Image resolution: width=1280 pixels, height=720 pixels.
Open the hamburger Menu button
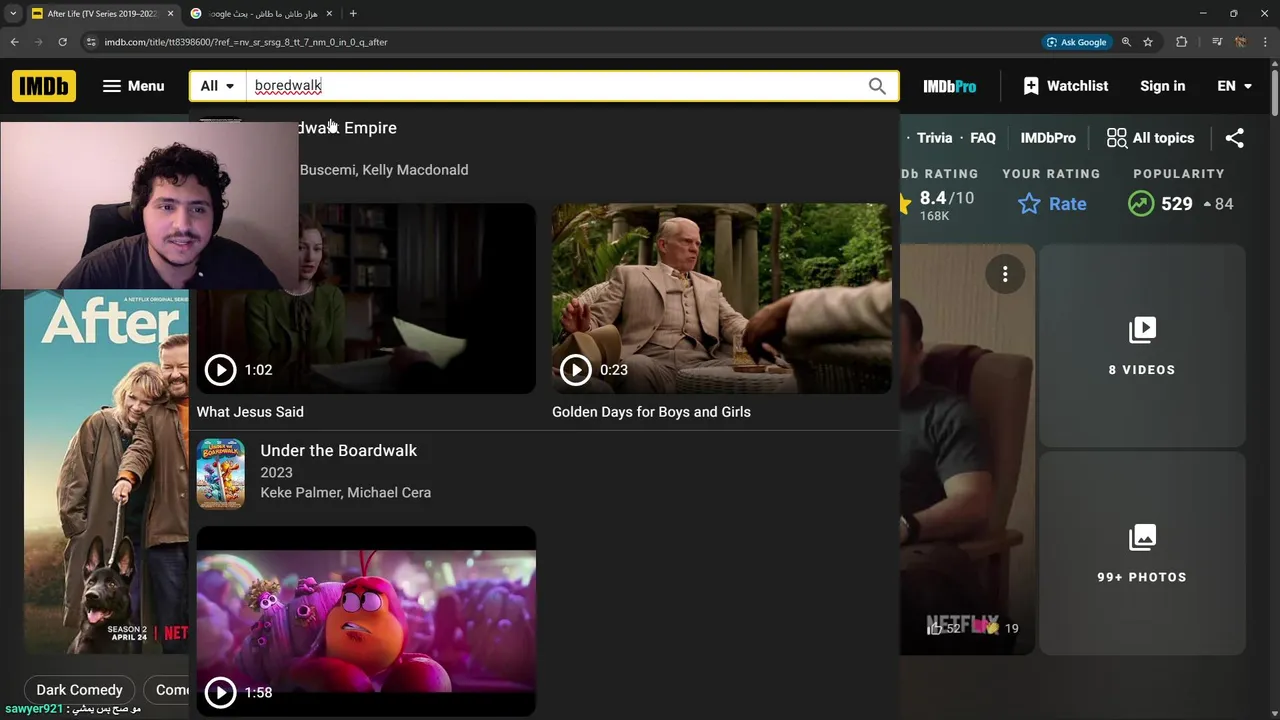pyautogui.click(x=133, y=86)
